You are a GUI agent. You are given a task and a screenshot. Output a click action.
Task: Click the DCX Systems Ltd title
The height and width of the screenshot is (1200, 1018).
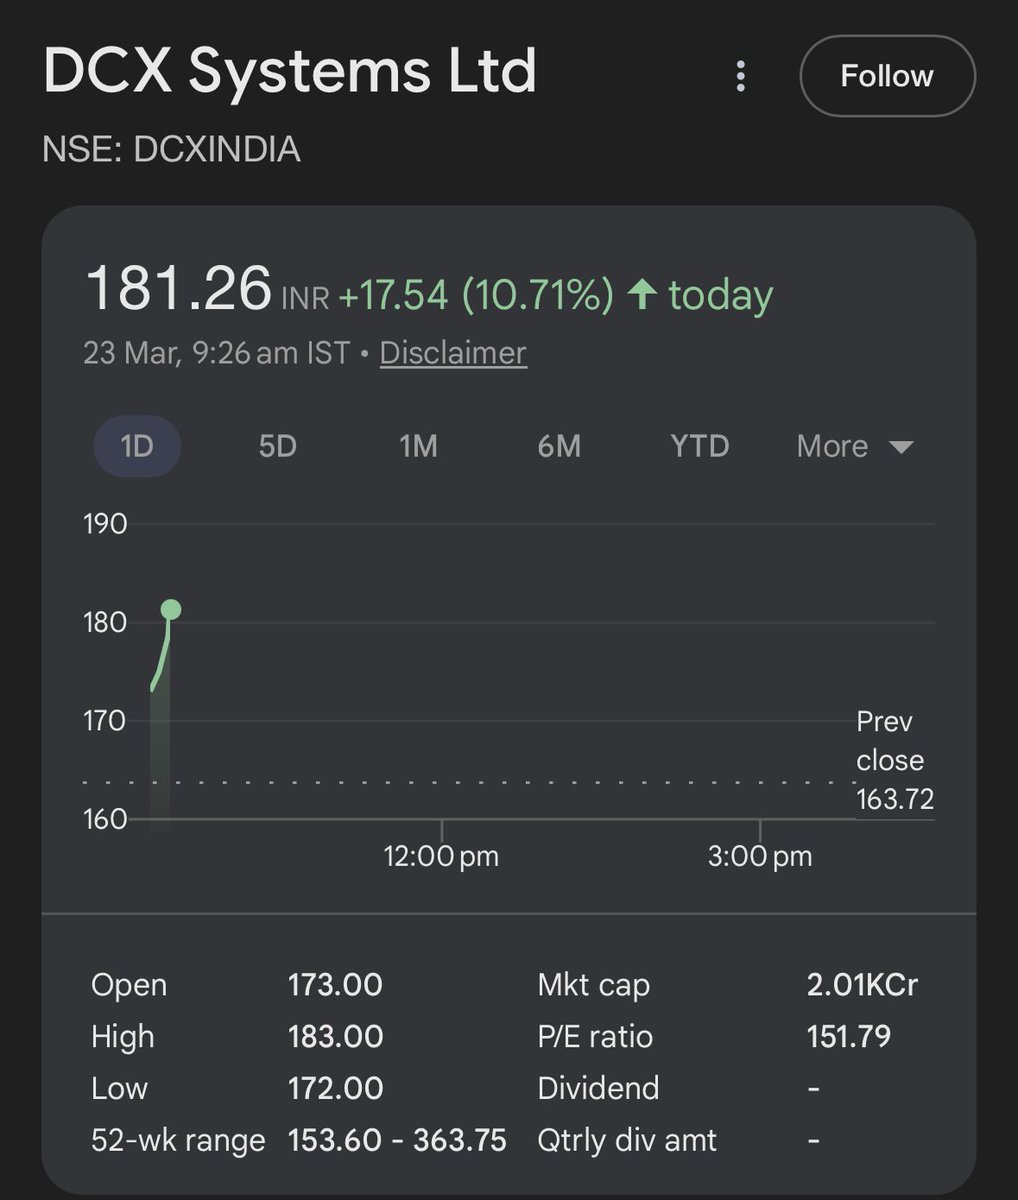point(290,71)
